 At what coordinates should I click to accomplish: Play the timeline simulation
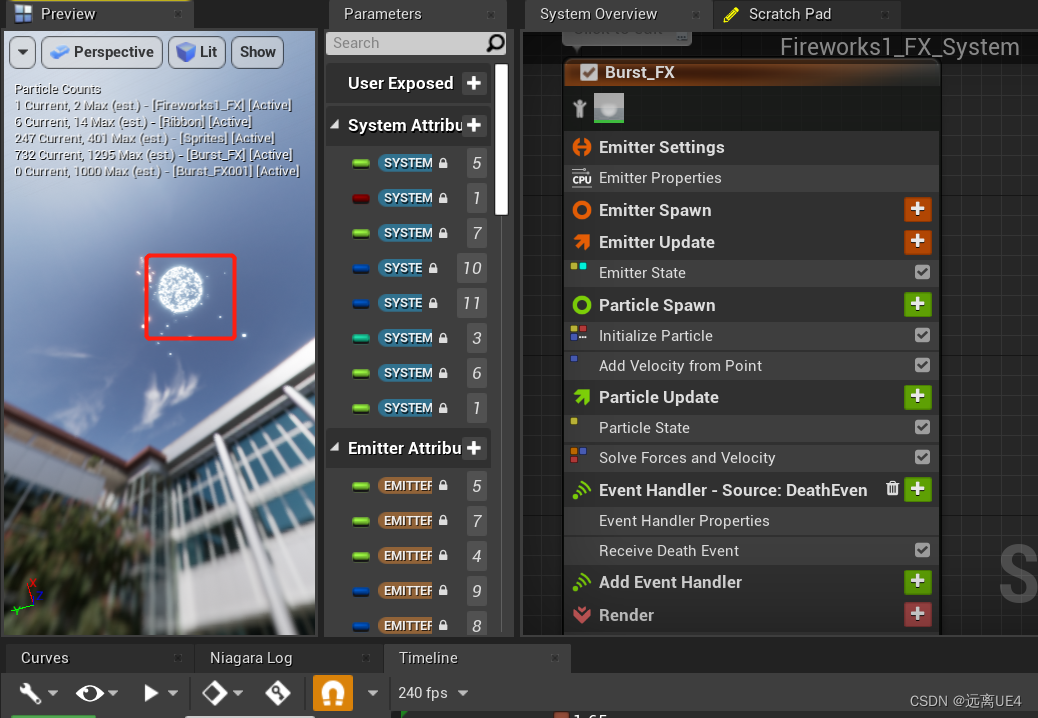151,693
